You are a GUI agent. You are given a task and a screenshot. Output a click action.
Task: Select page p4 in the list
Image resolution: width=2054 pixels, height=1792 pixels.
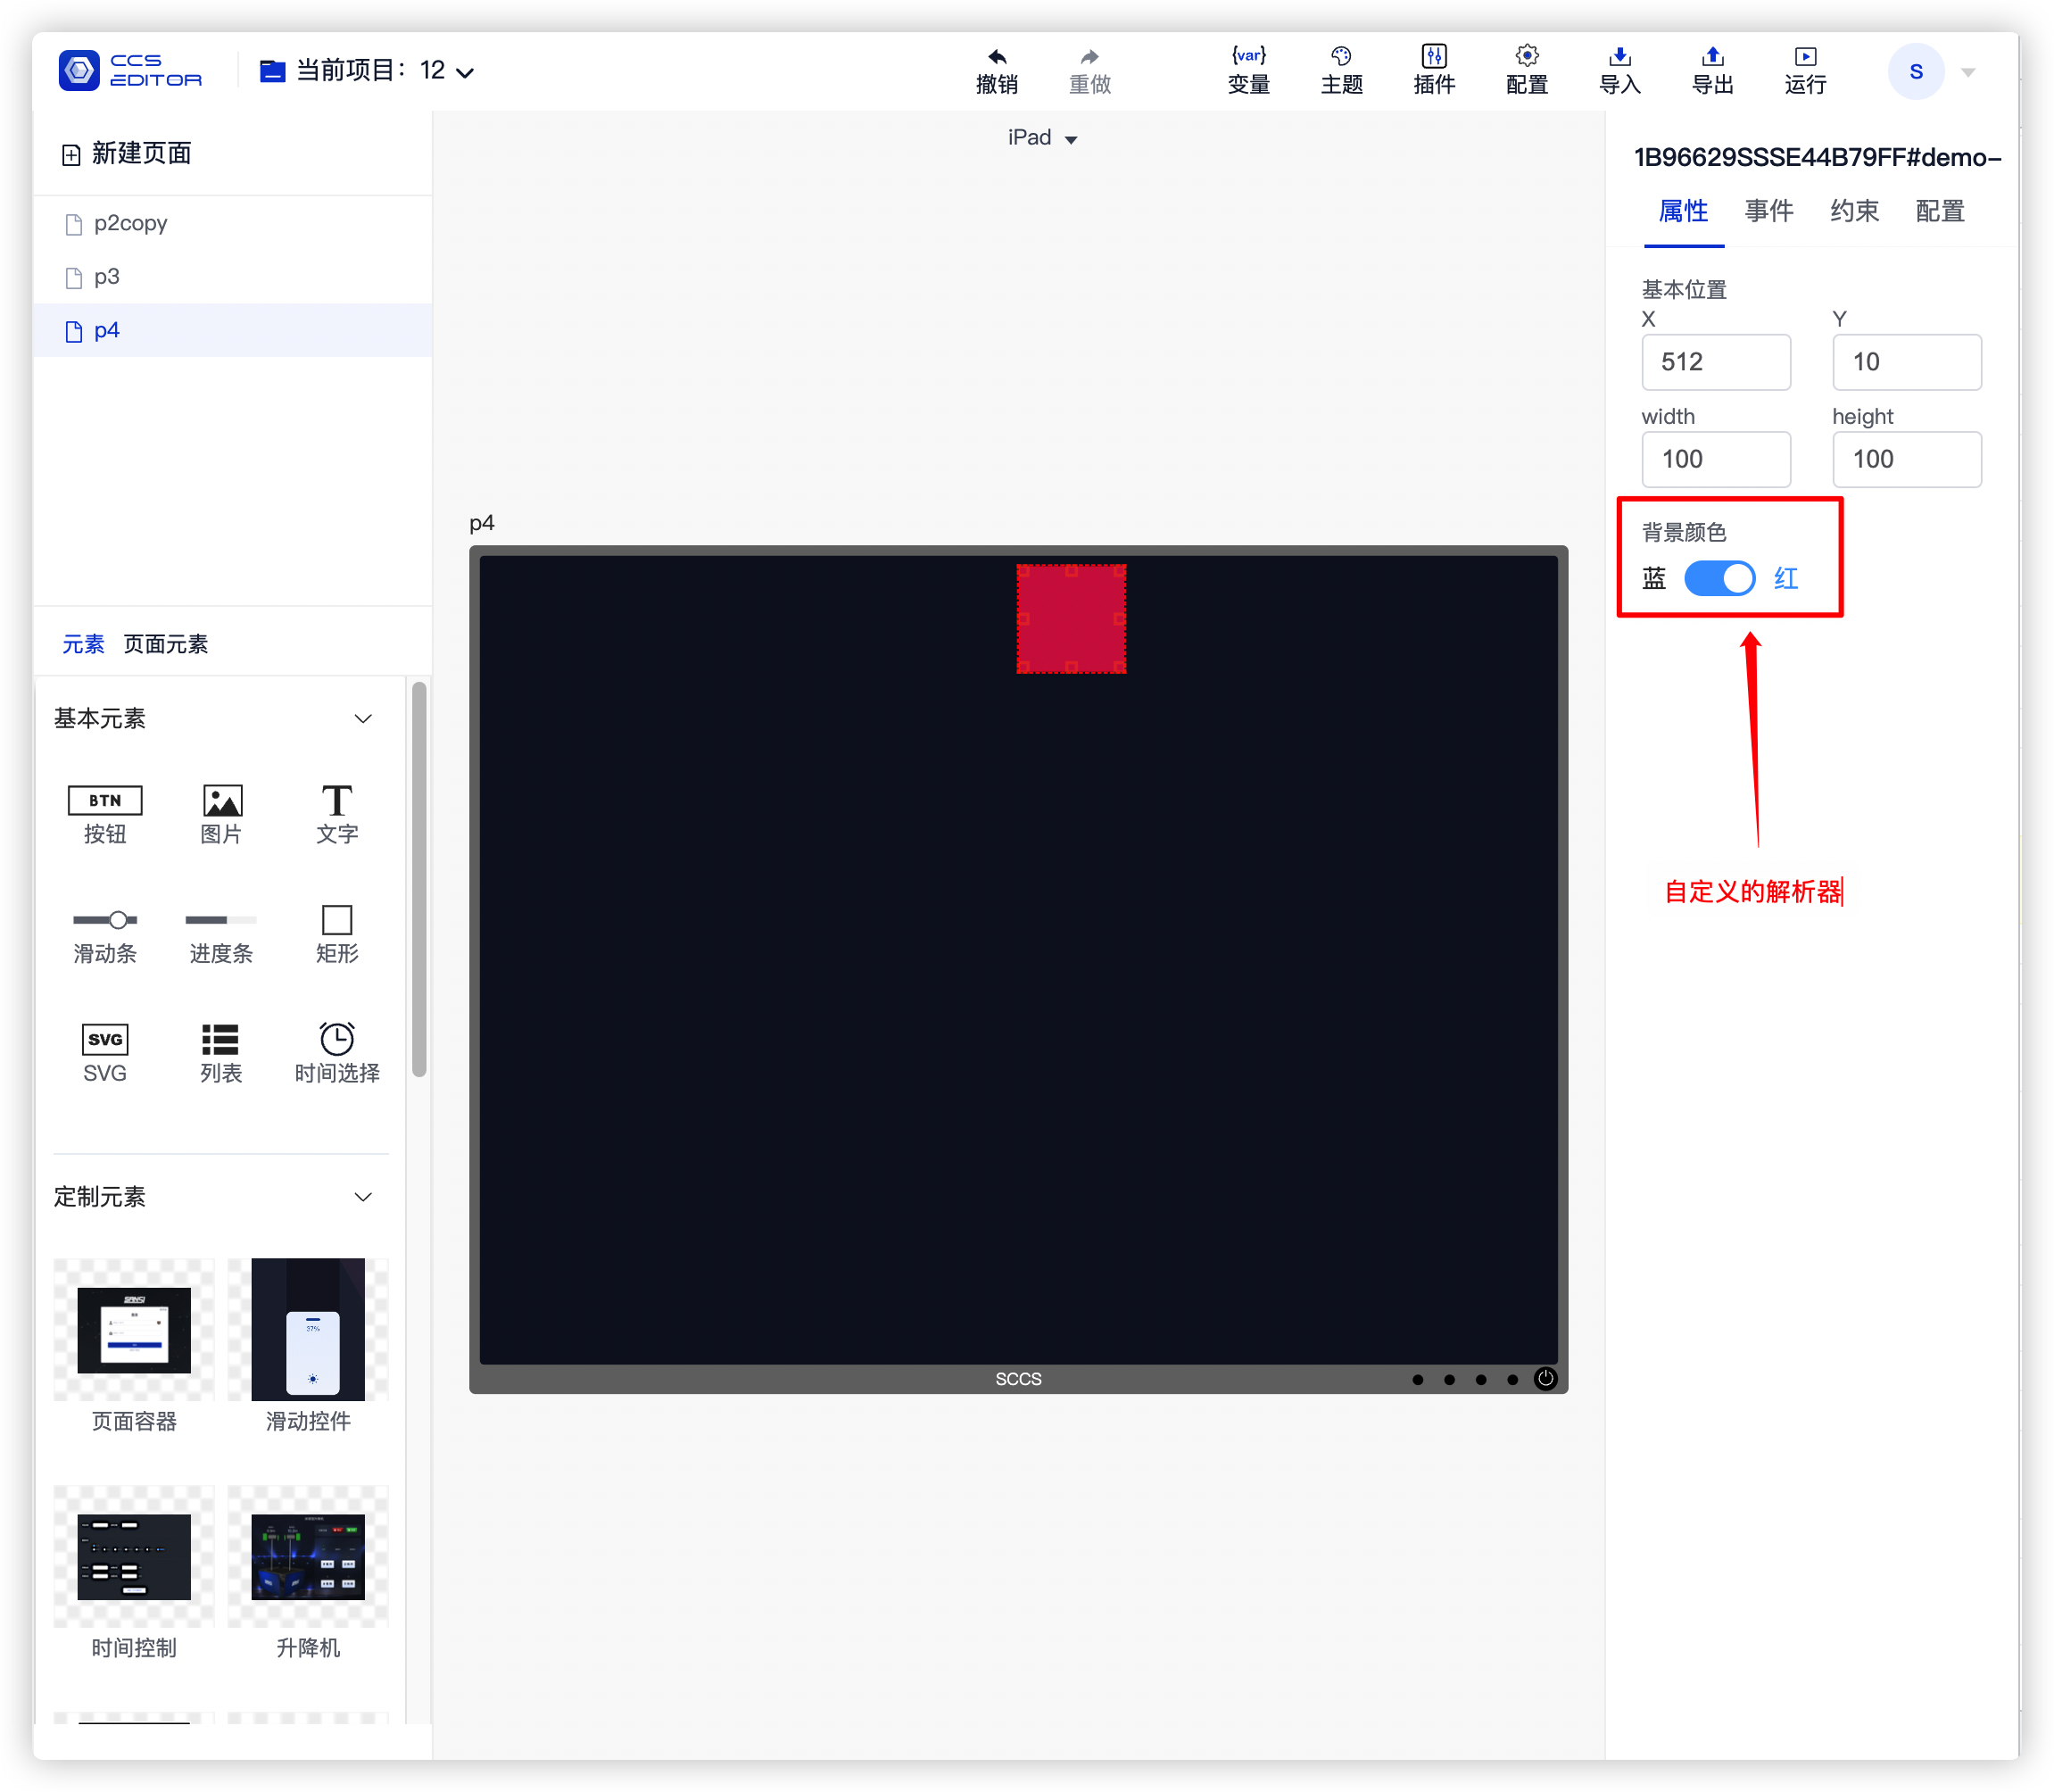tap(233, 330)
